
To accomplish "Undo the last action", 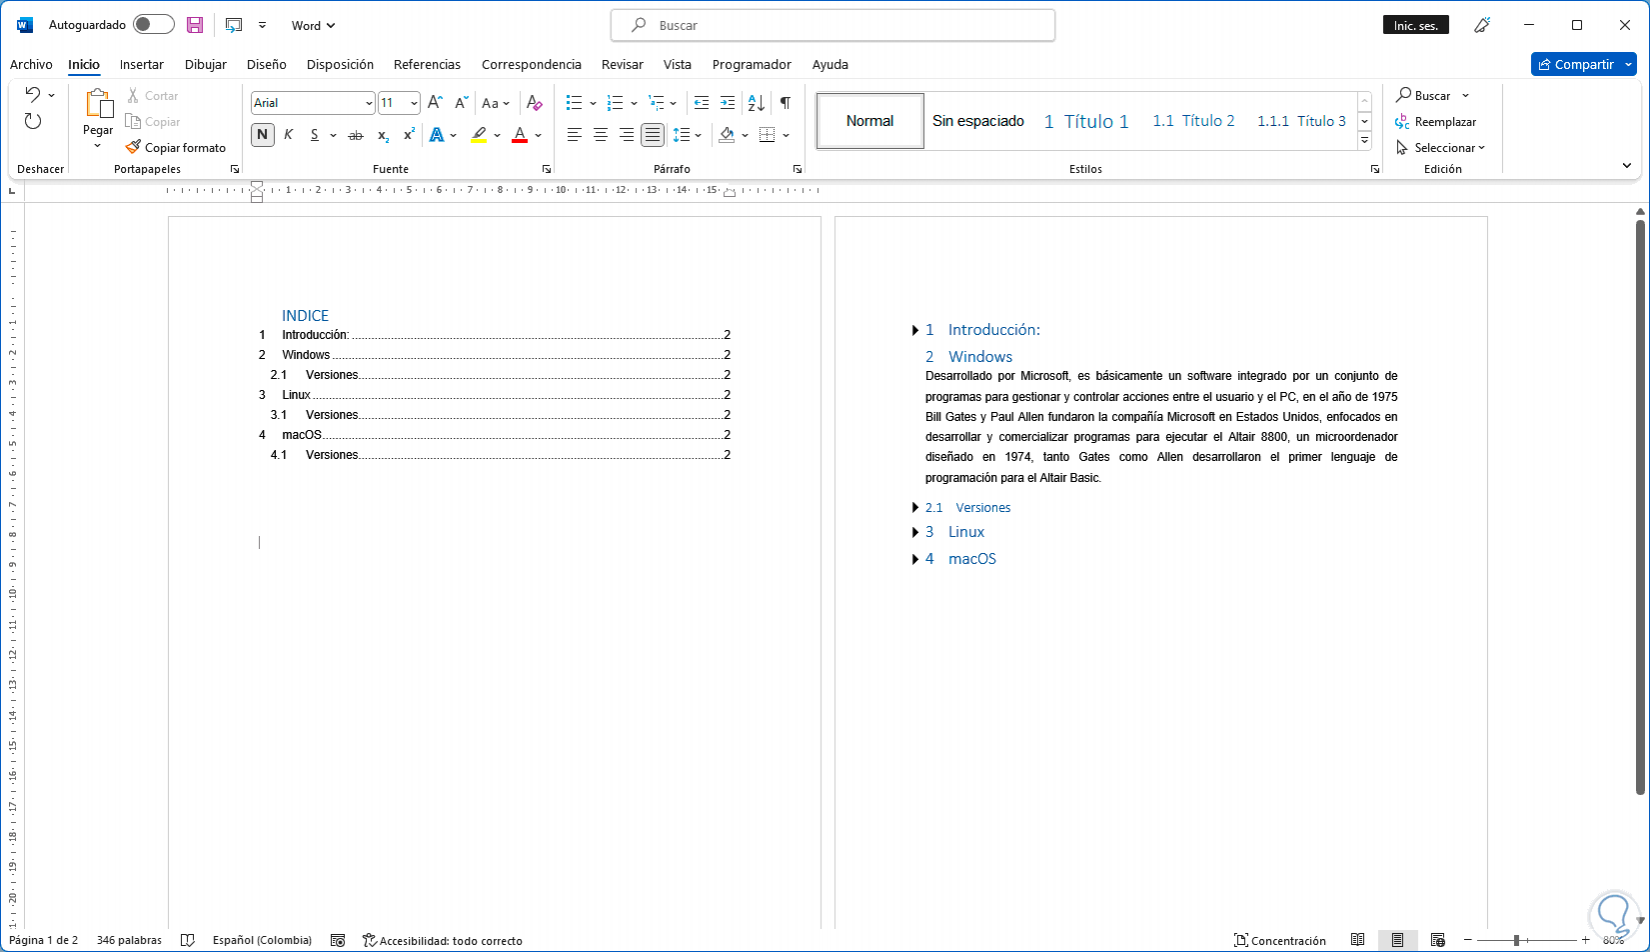I will coord(33,95).
